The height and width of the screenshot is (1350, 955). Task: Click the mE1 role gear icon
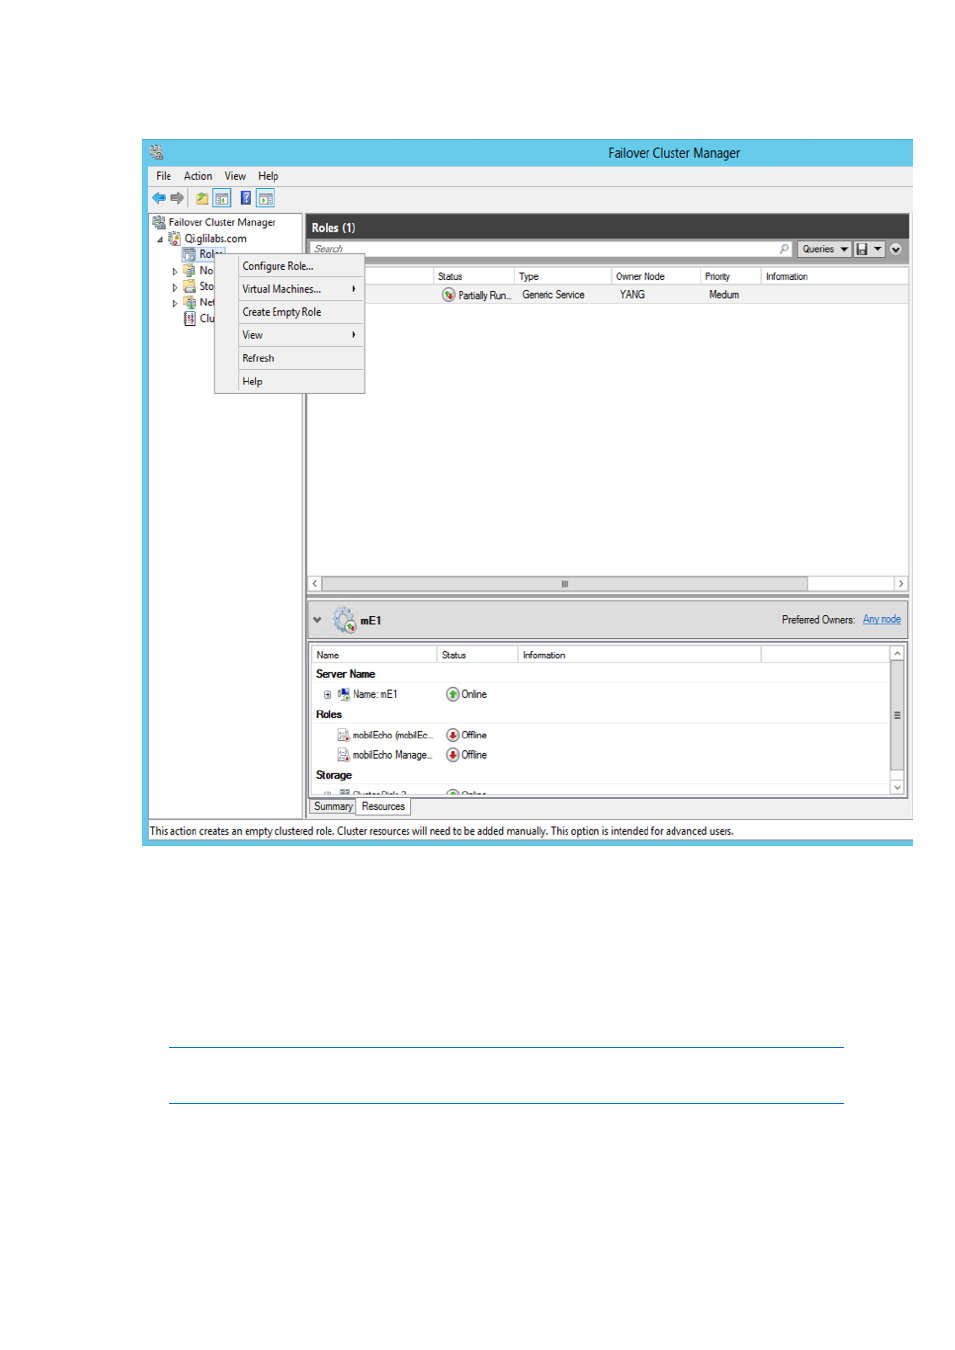344,620
